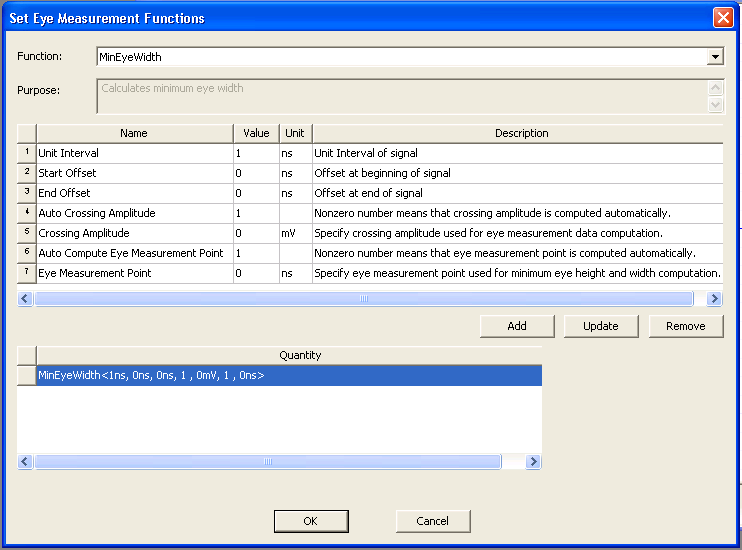Viewport: 742px width, 550px height.
Task: Remove the selected quantity
Action: [x=686, y=326]
